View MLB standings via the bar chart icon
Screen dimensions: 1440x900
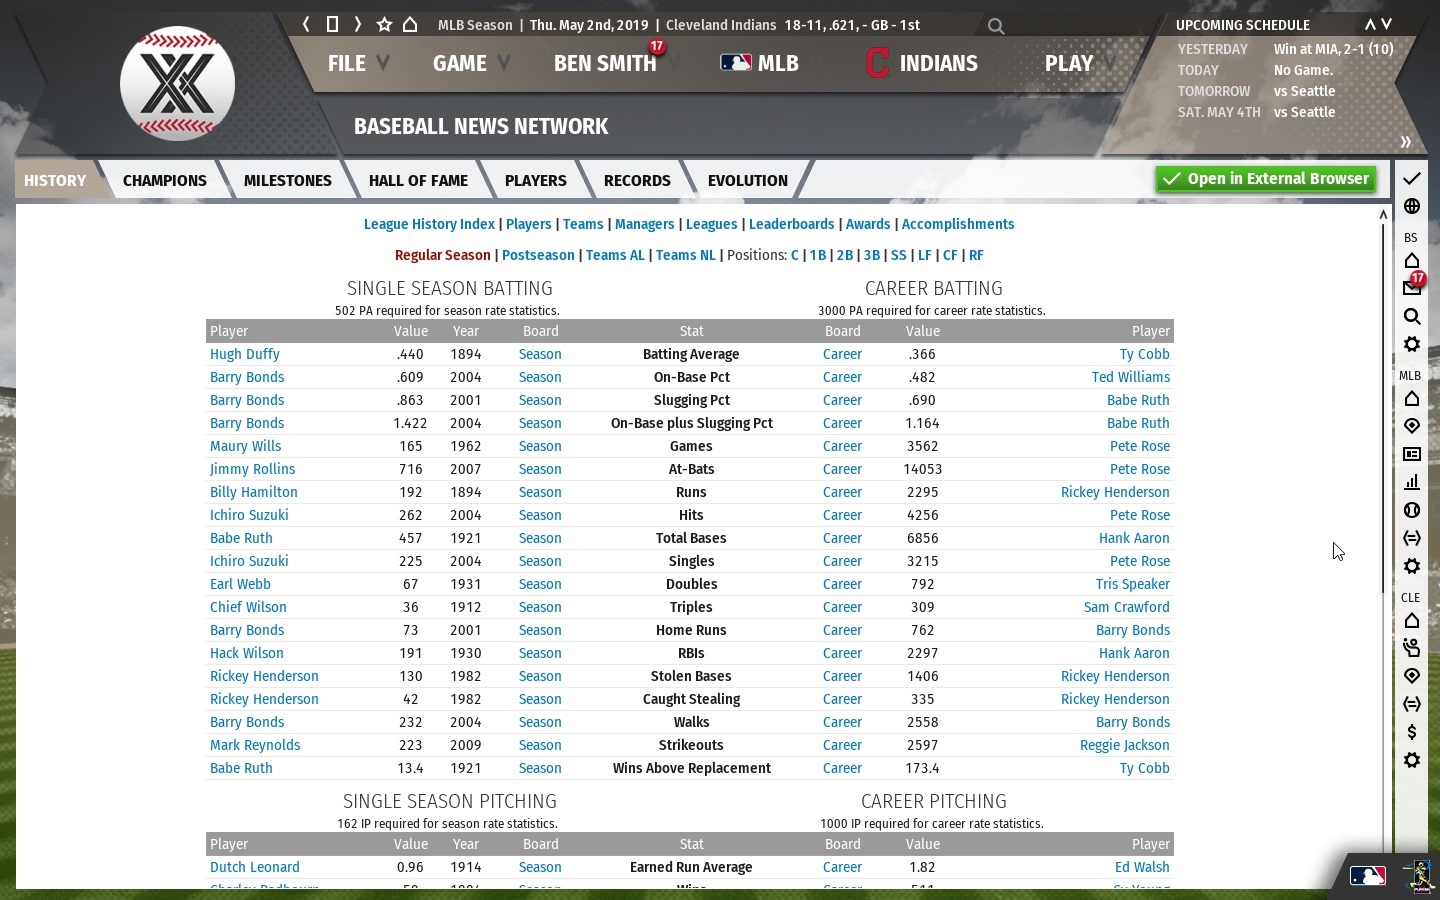[1412, 482]
